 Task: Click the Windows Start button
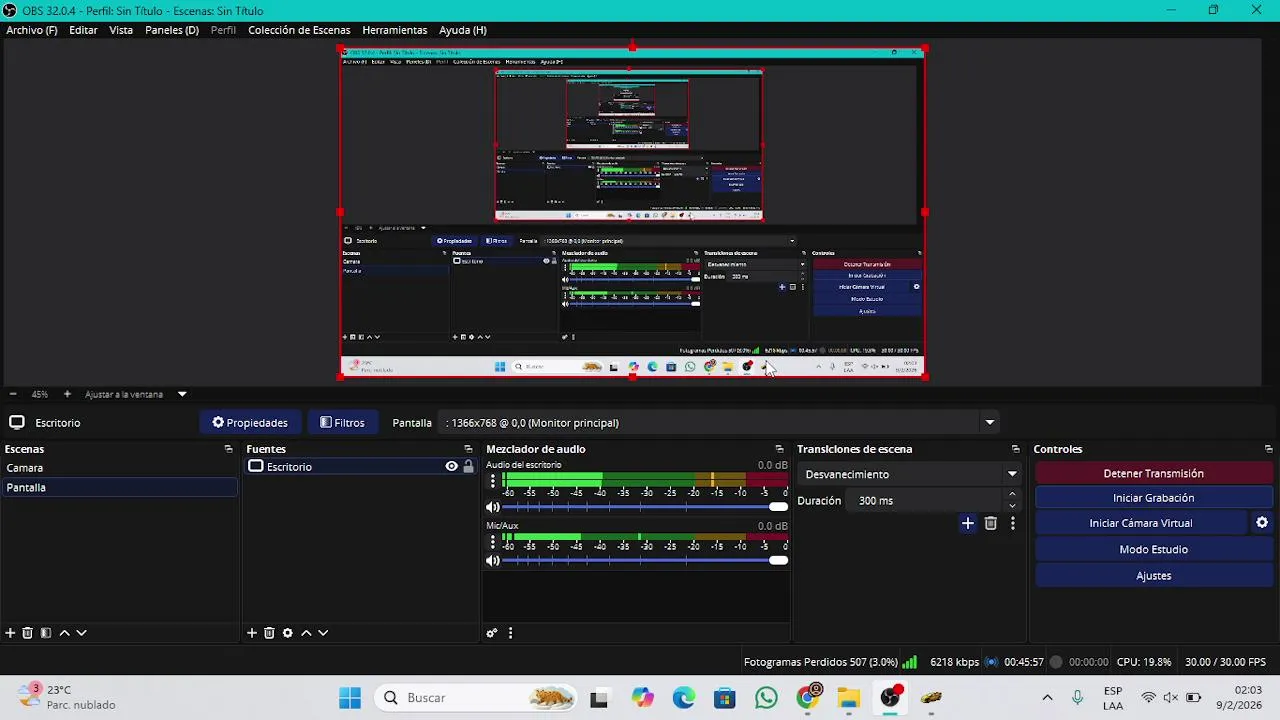click(x=349, y=698)
